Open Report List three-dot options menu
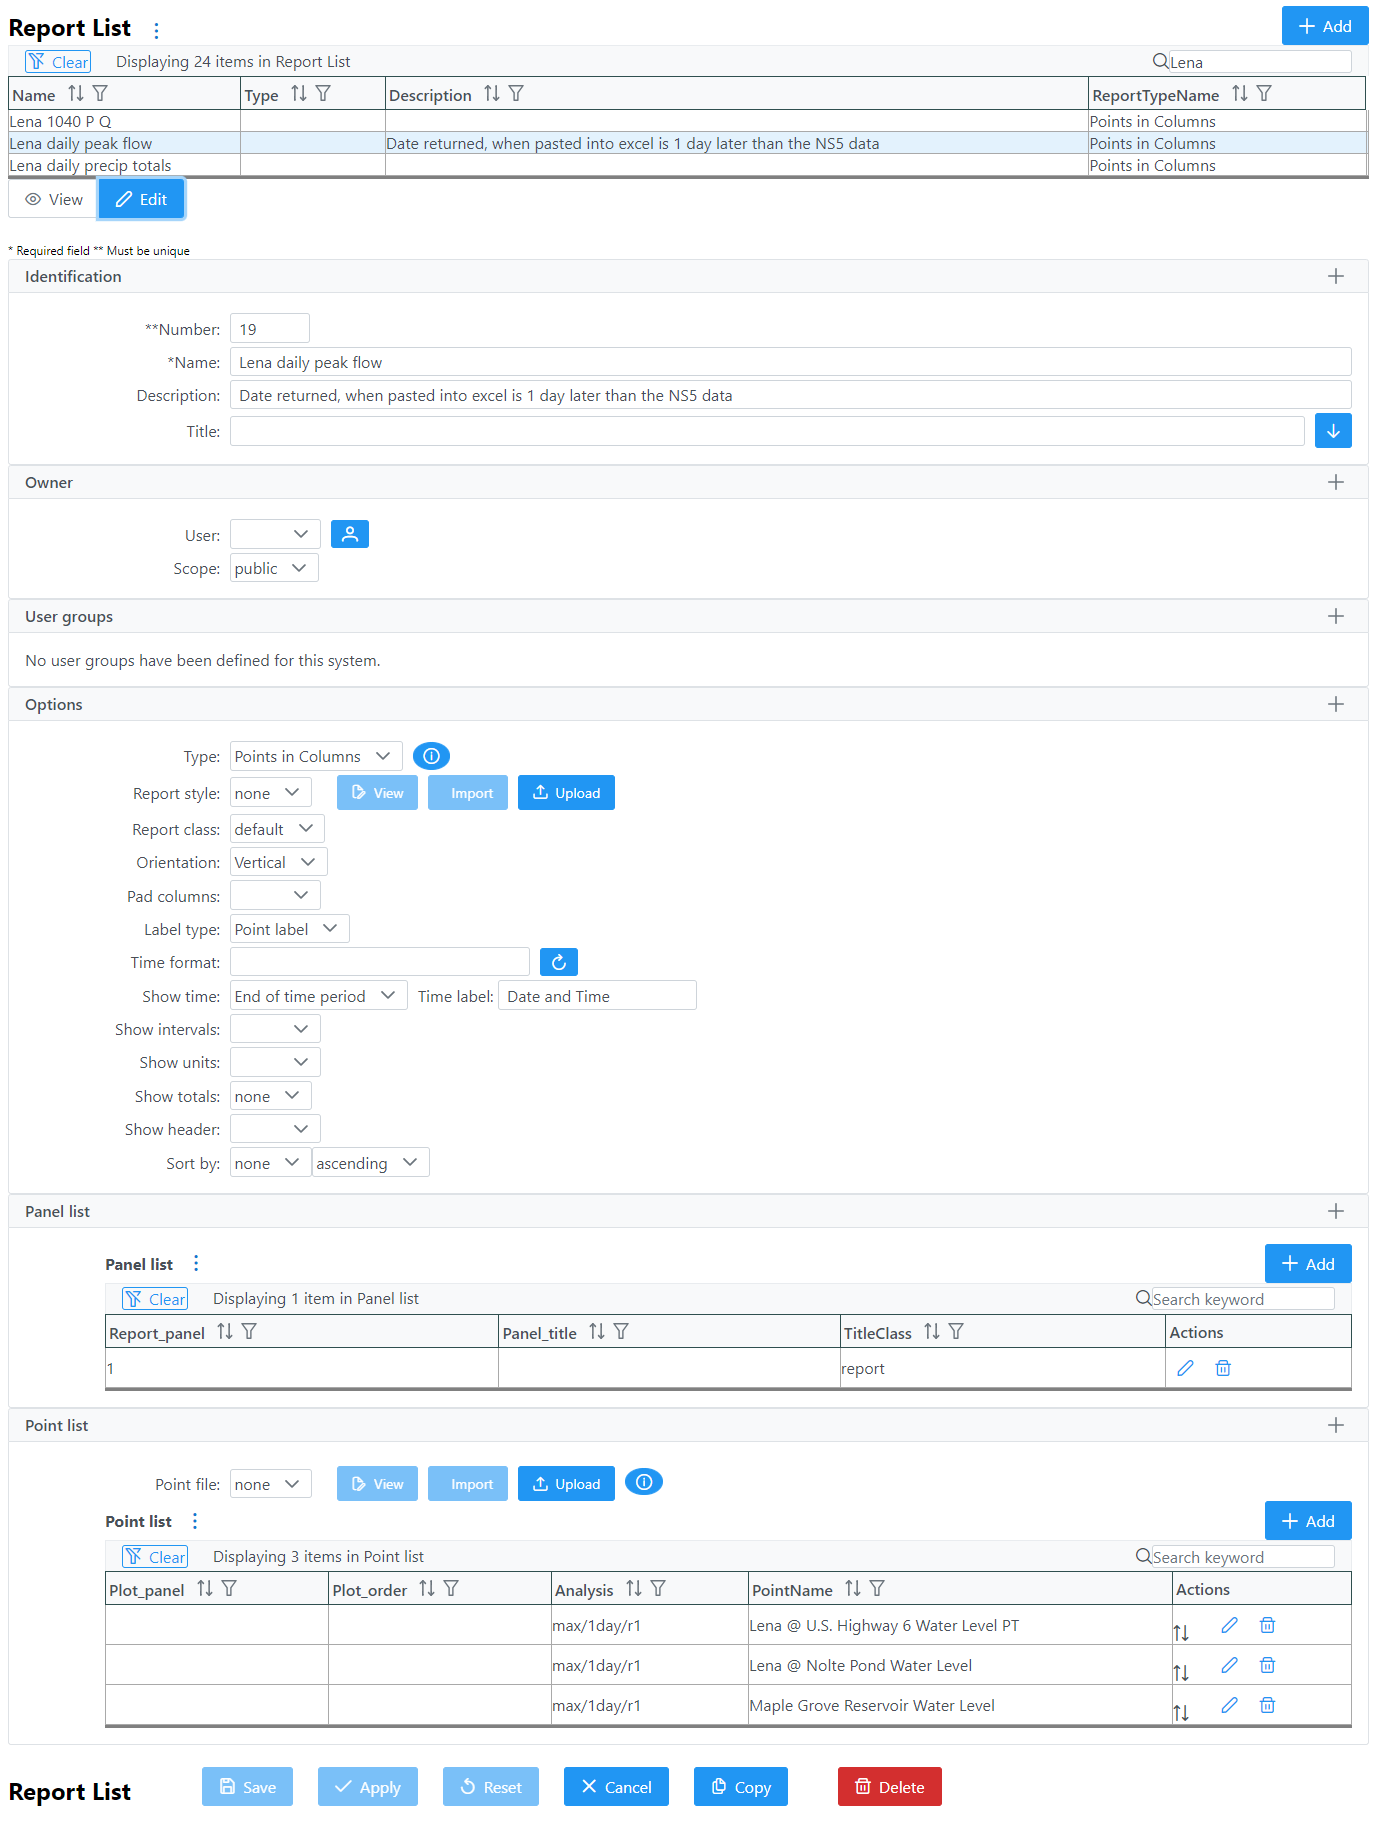This screenshot has height=1821, width=1377. point(156,30)
